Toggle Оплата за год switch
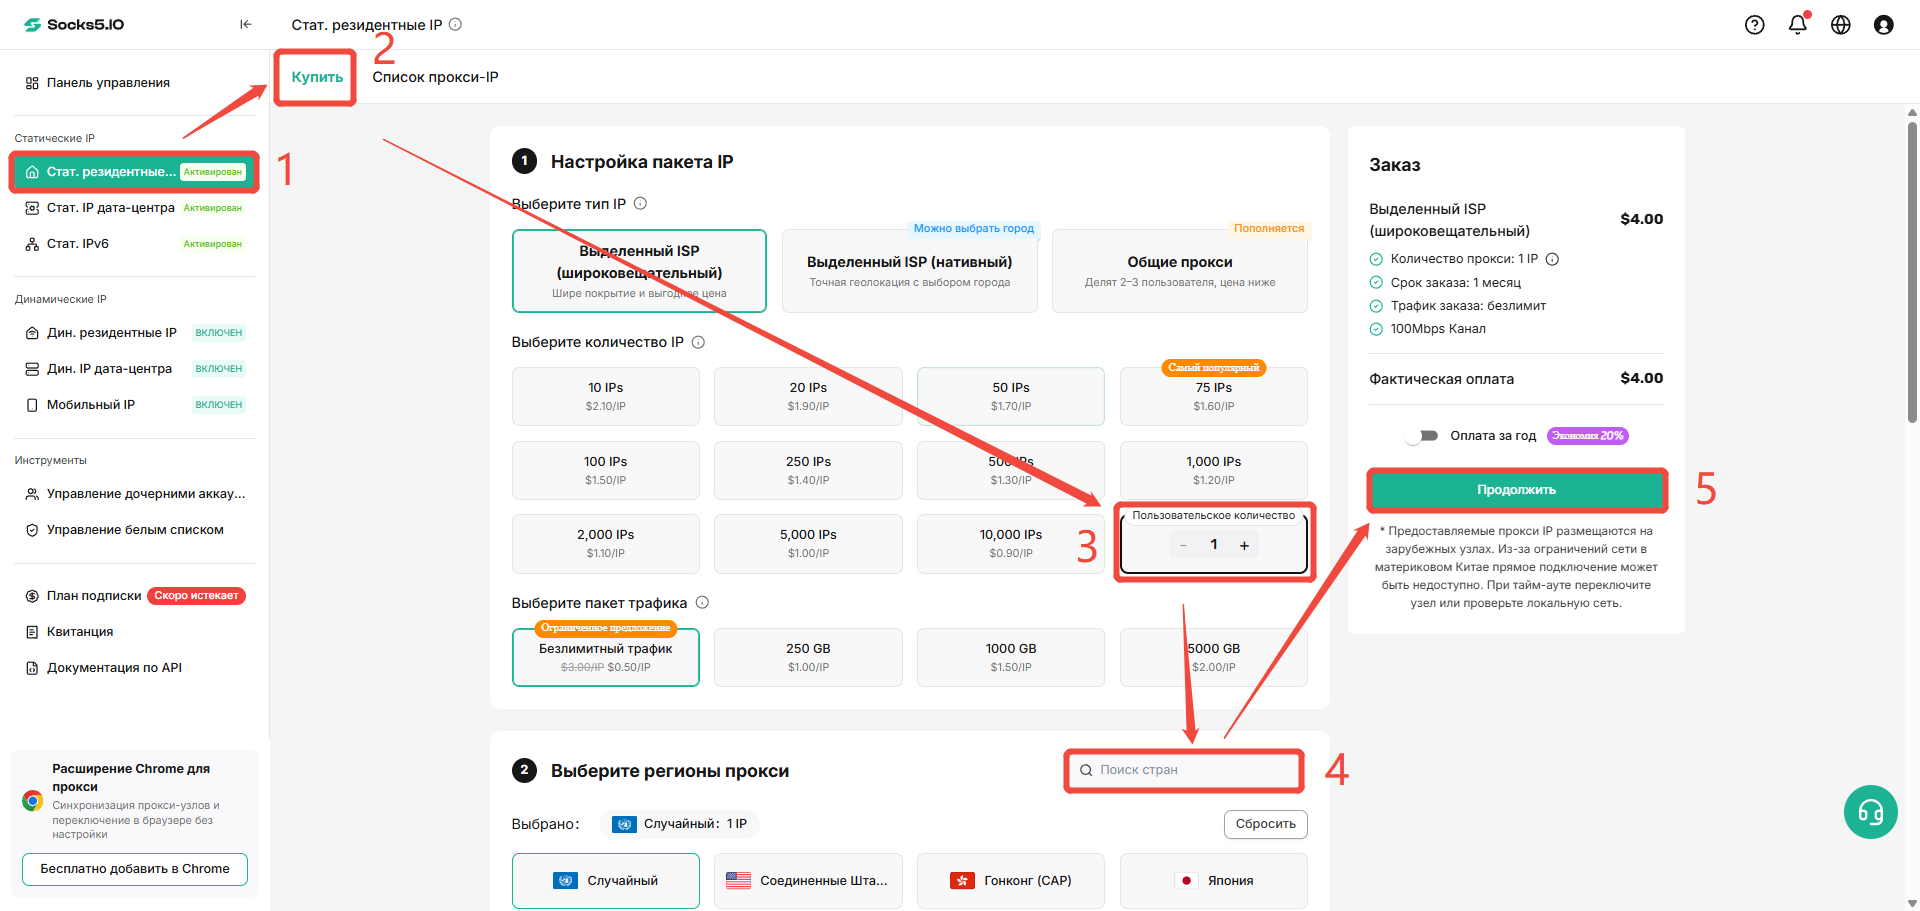 [1421, 436]
